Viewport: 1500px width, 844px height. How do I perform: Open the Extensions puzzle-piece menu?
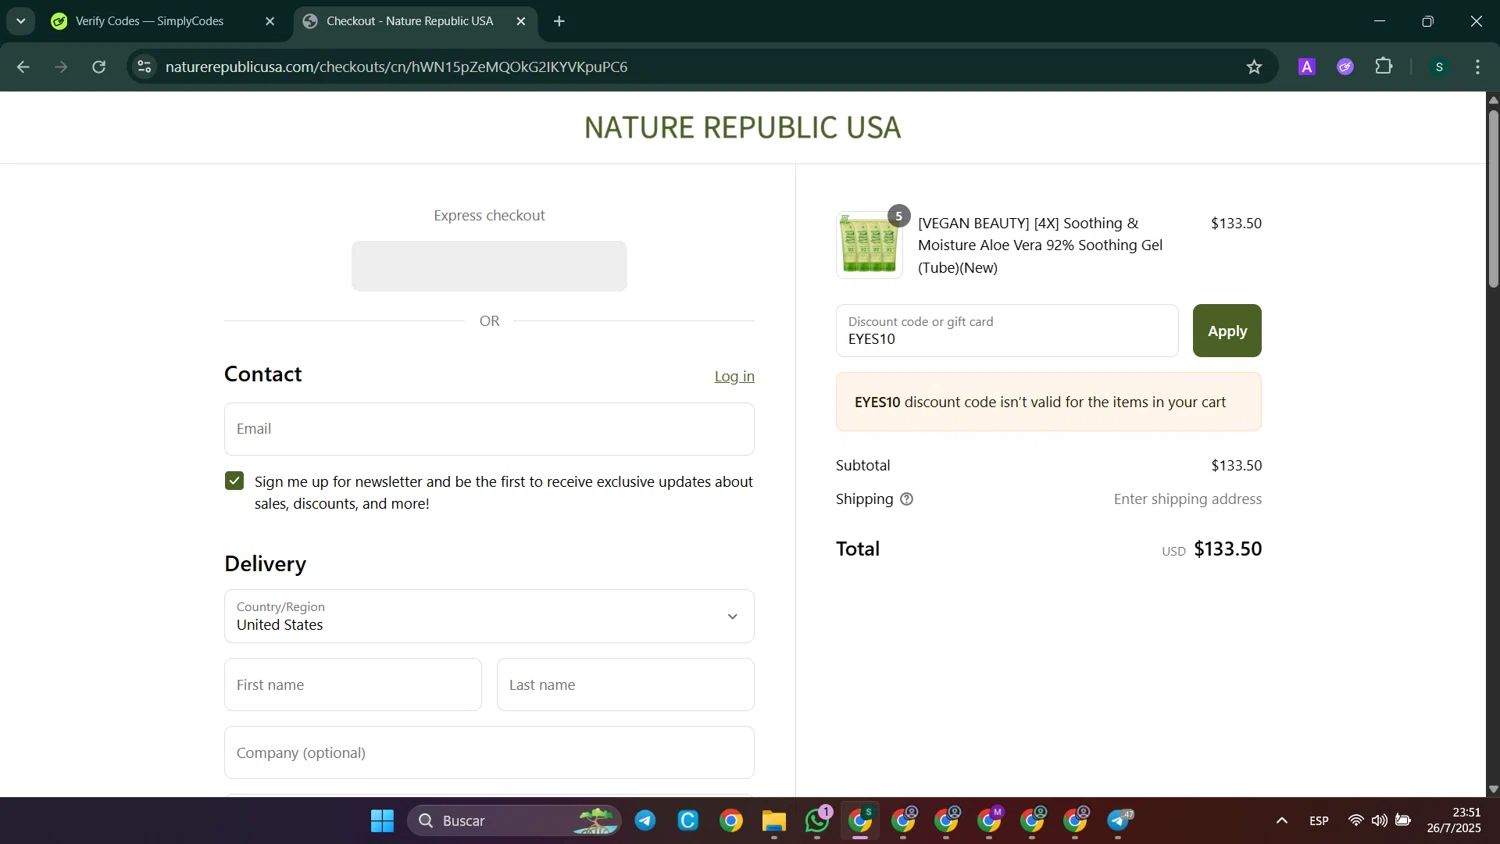(x=1384, y=67)
